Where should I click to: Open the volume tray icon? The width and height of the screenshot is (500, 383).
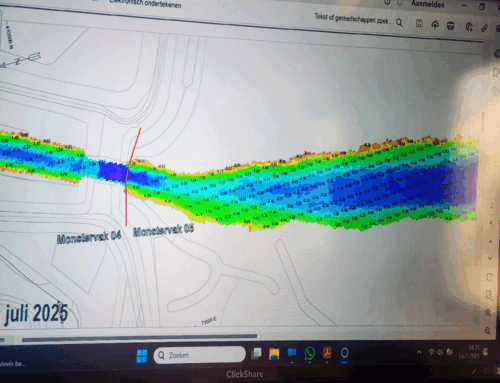coord(440,352)
